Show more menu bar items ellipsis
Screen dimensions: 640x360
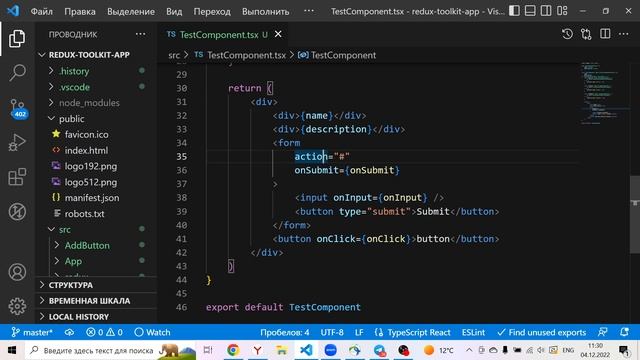click(309, 11)
